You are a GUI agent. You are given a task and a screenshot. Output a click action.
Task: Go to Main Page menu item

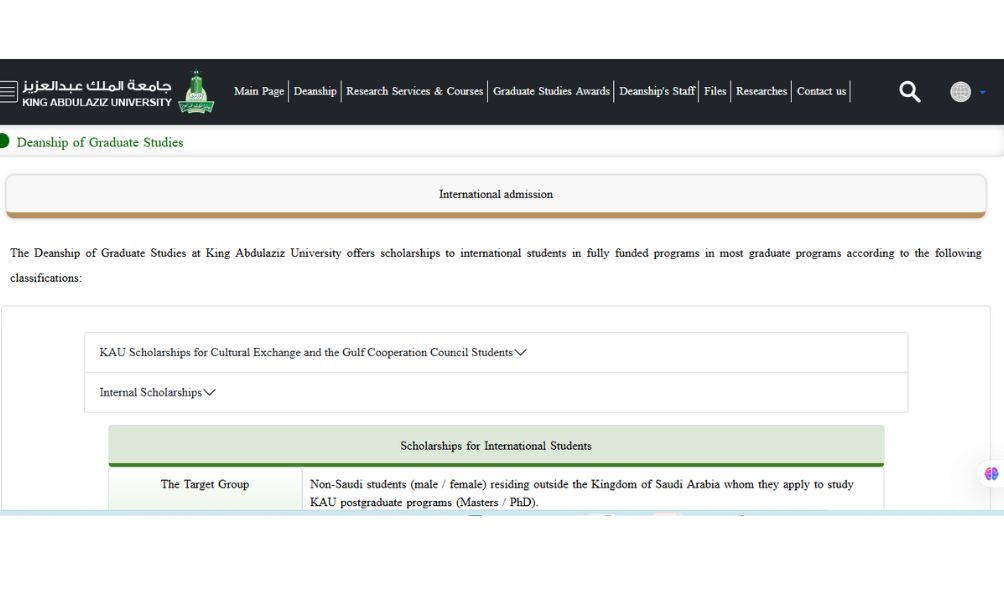tap(259, 91)
